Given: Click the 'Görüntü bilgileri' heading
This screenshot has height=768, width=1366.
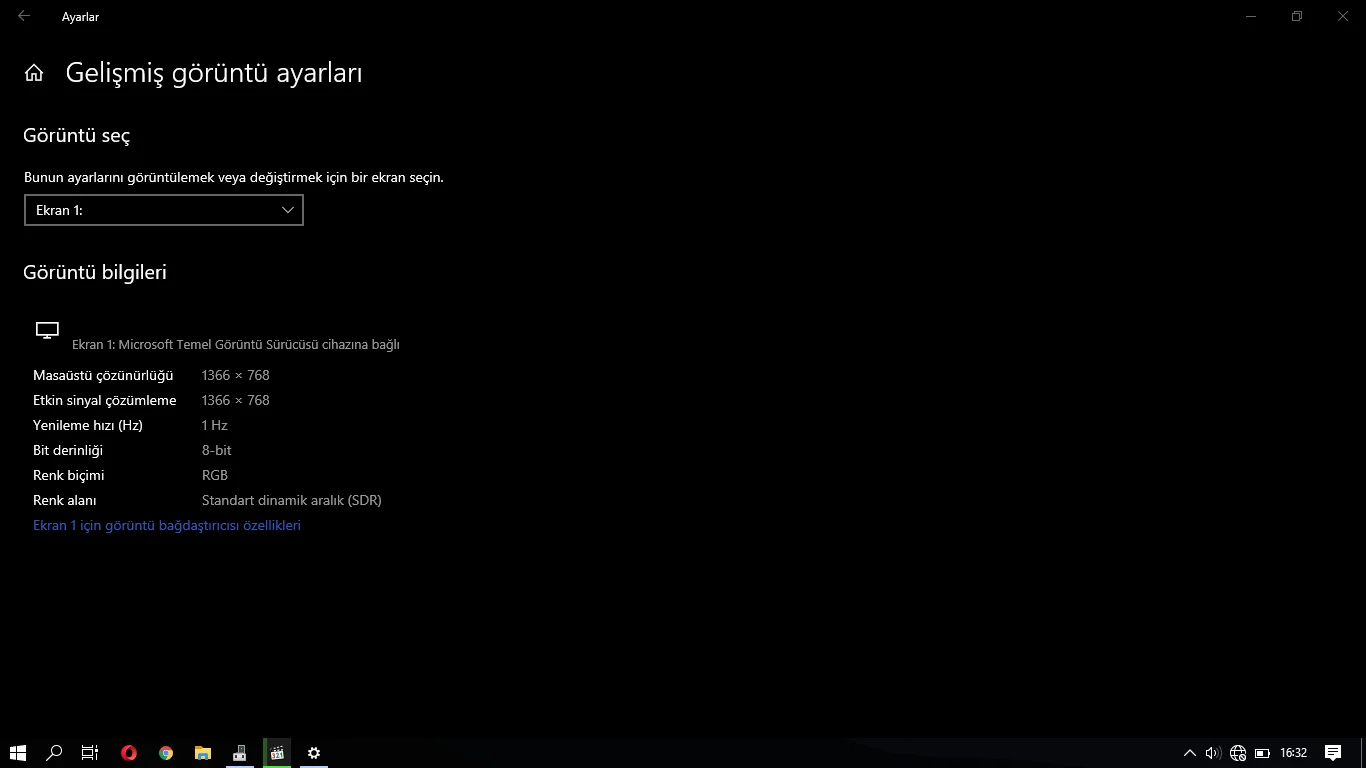Looking at the screenshot, I should (x=95, y=272).
